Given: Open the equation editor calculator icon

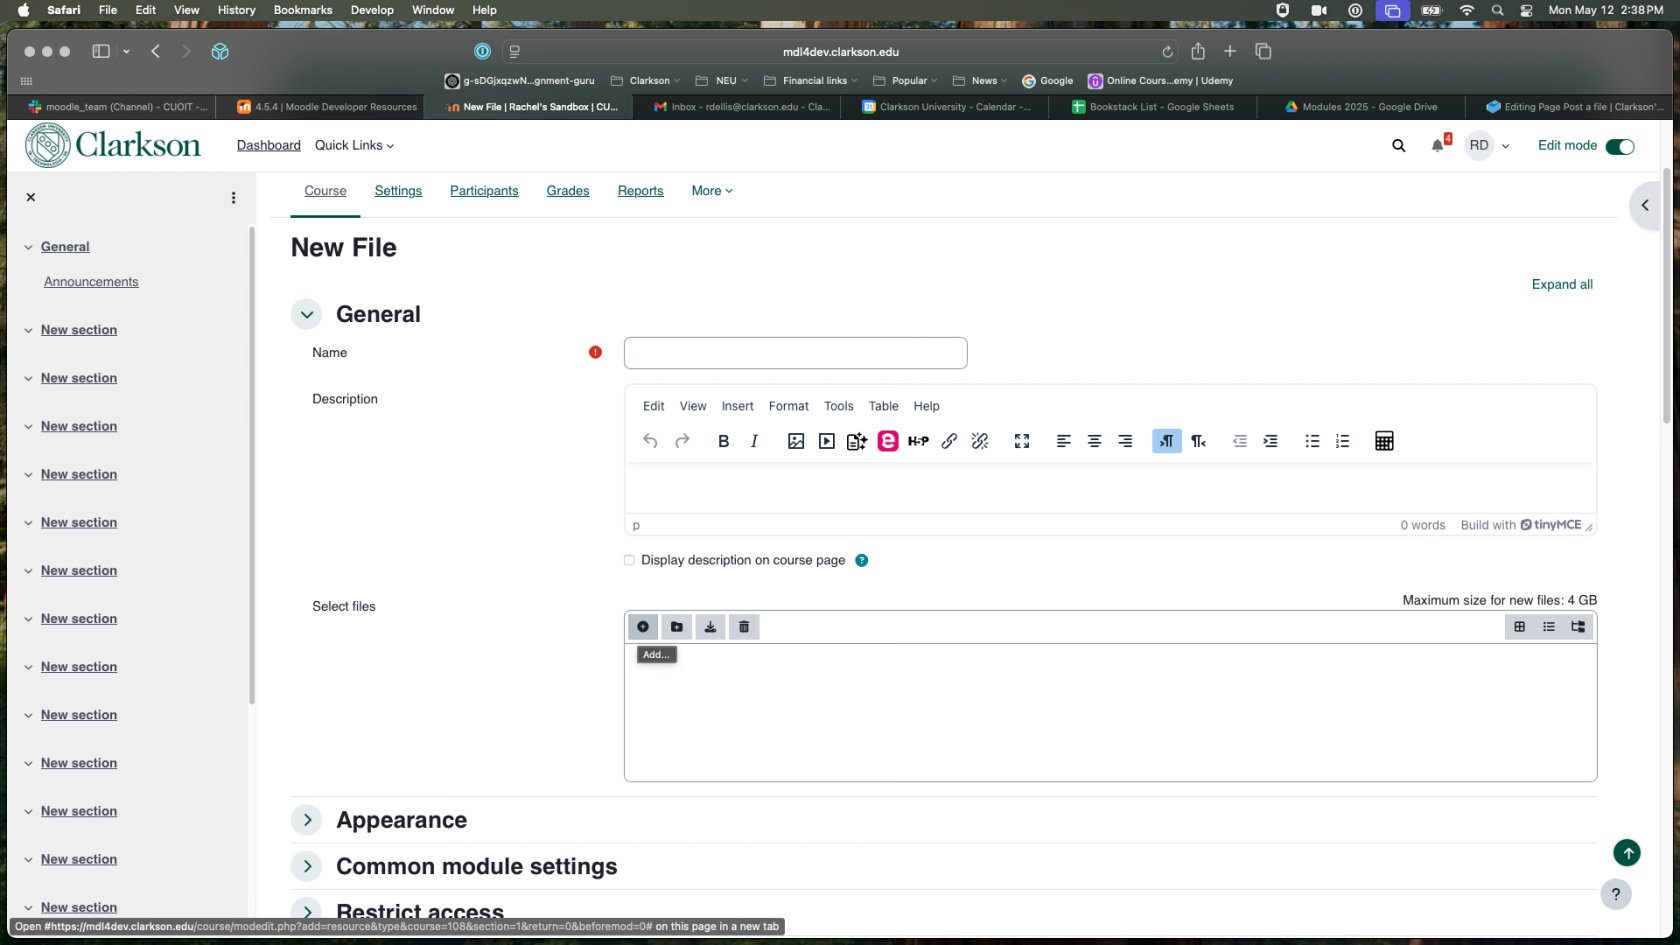Looking at the screenshot, I should (1384, 441).
